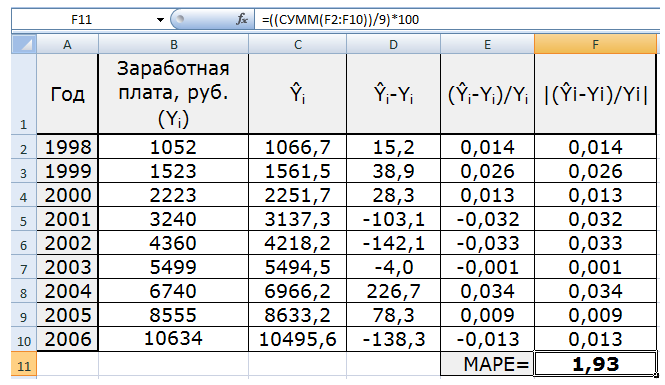The width and height of the screenshot is (665, 385).
Task: Click the year cell 2006
Action: (x=67, y=339)
